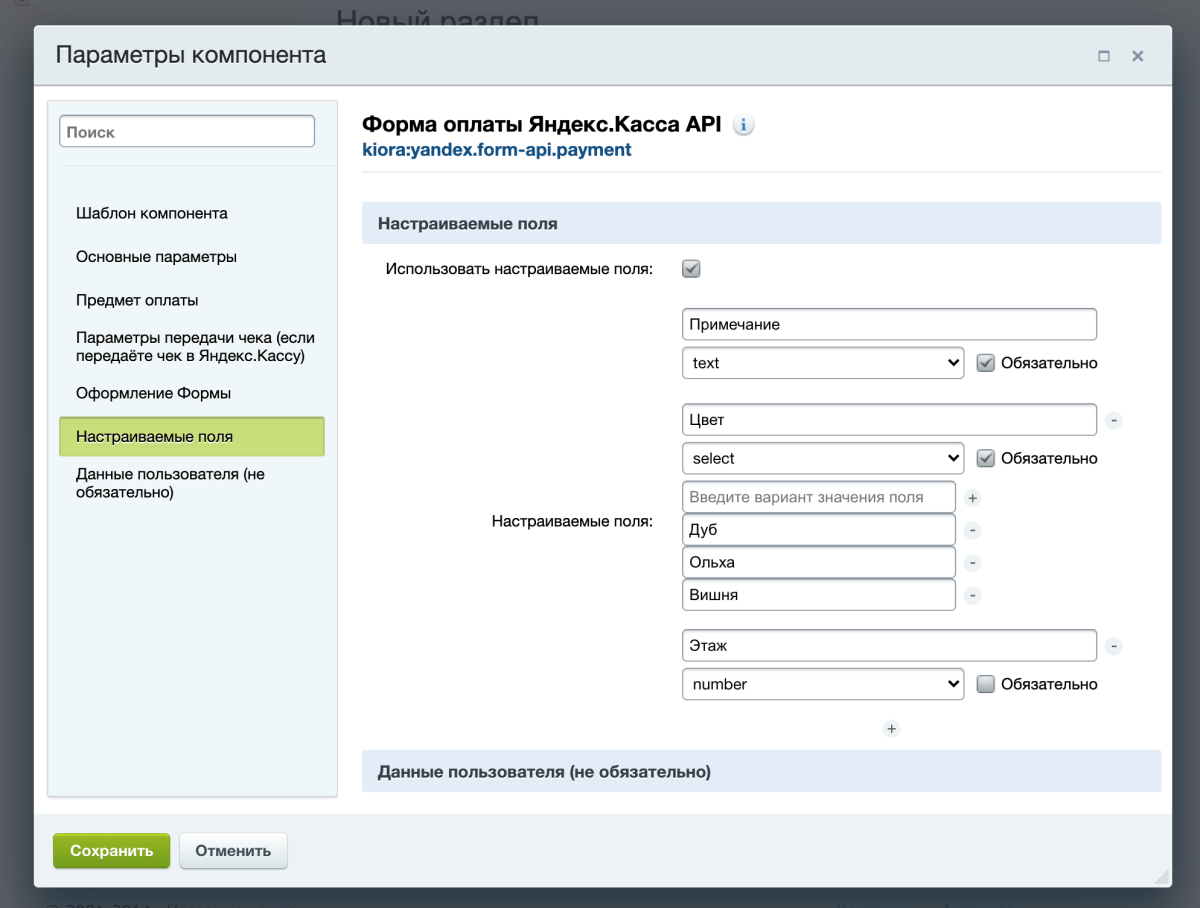1200x908 pixels.
Task: Change the number field type dropdown
Action: (822, 684)
